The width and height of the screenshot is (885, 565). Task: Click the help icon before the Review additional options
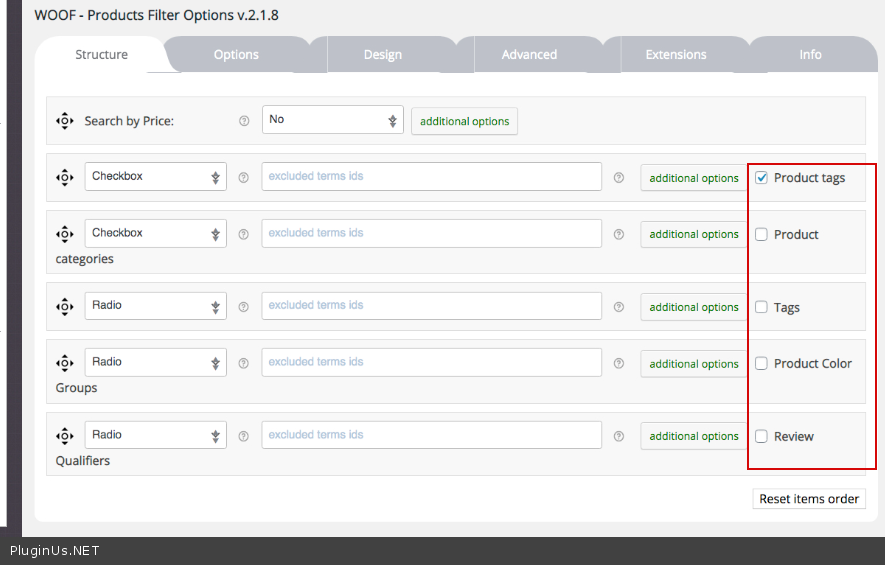click(619, 436)
